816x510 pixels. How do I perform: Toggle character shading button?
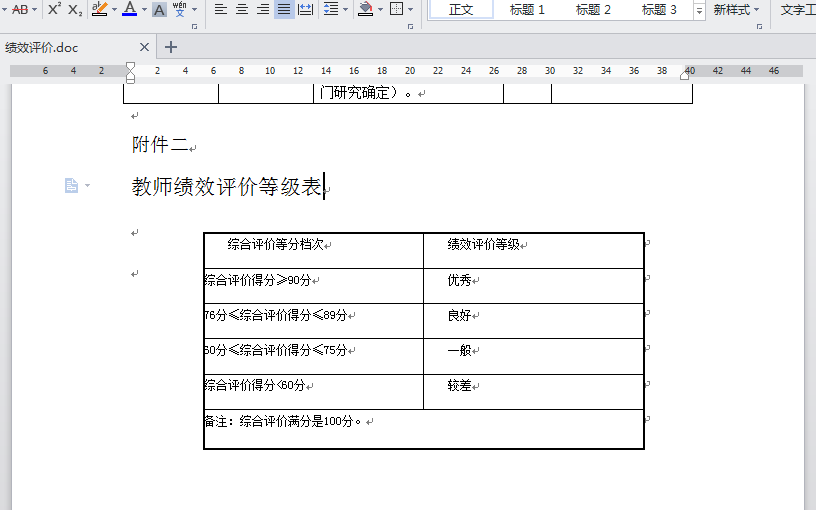click(x=159, y=9)
